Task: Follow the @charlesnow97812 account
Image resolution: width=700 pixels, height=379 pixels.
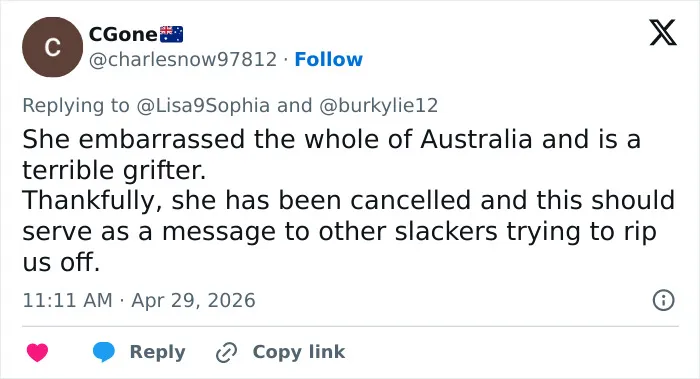Action: (x=329, y=59)
